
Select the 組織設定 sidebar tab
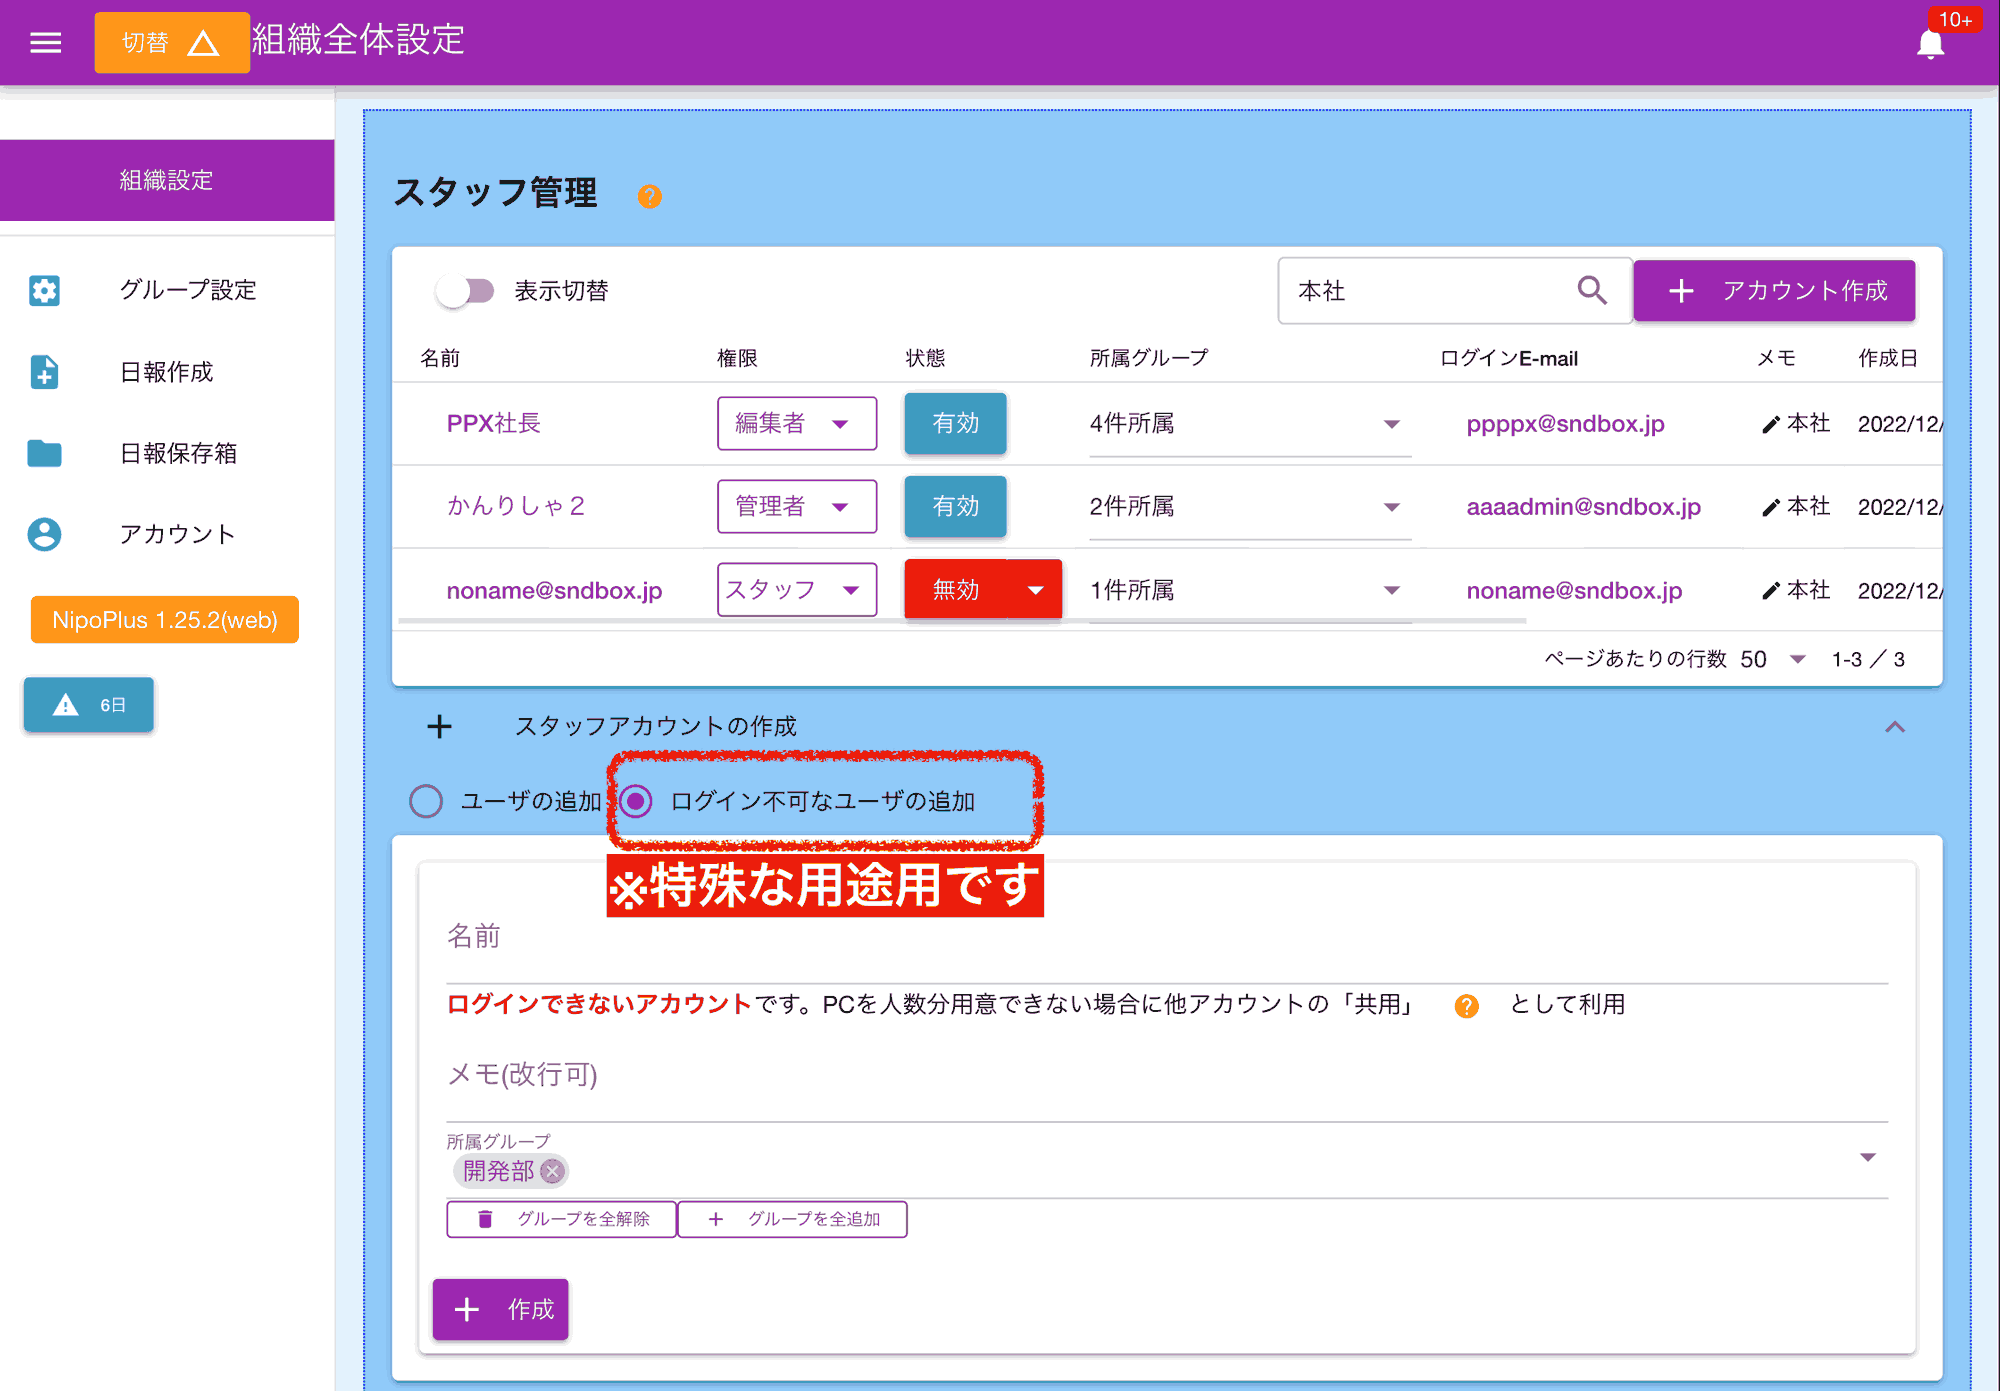[166, 180]
